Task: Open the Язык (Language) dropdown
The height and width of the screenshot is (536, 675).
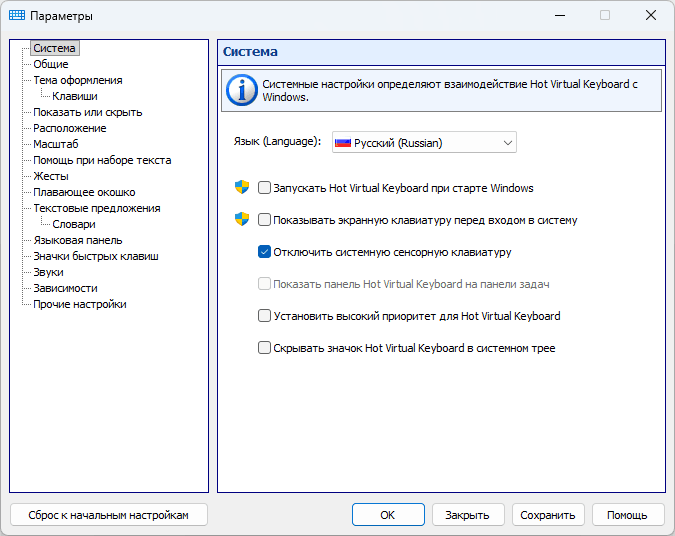Action: click(424, 143)
